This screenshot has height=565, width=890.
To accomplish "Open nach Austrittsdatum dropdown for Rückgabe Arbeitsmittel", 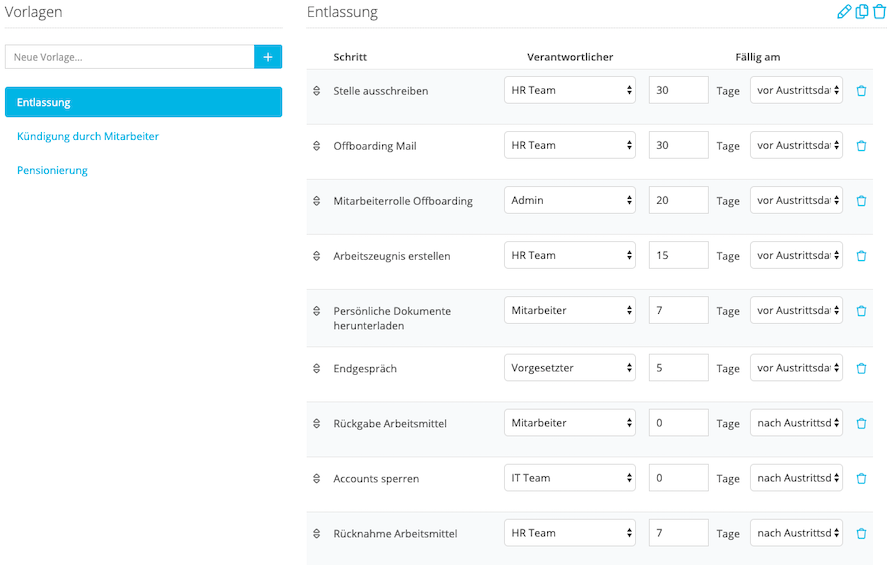I will coord(796,423).
